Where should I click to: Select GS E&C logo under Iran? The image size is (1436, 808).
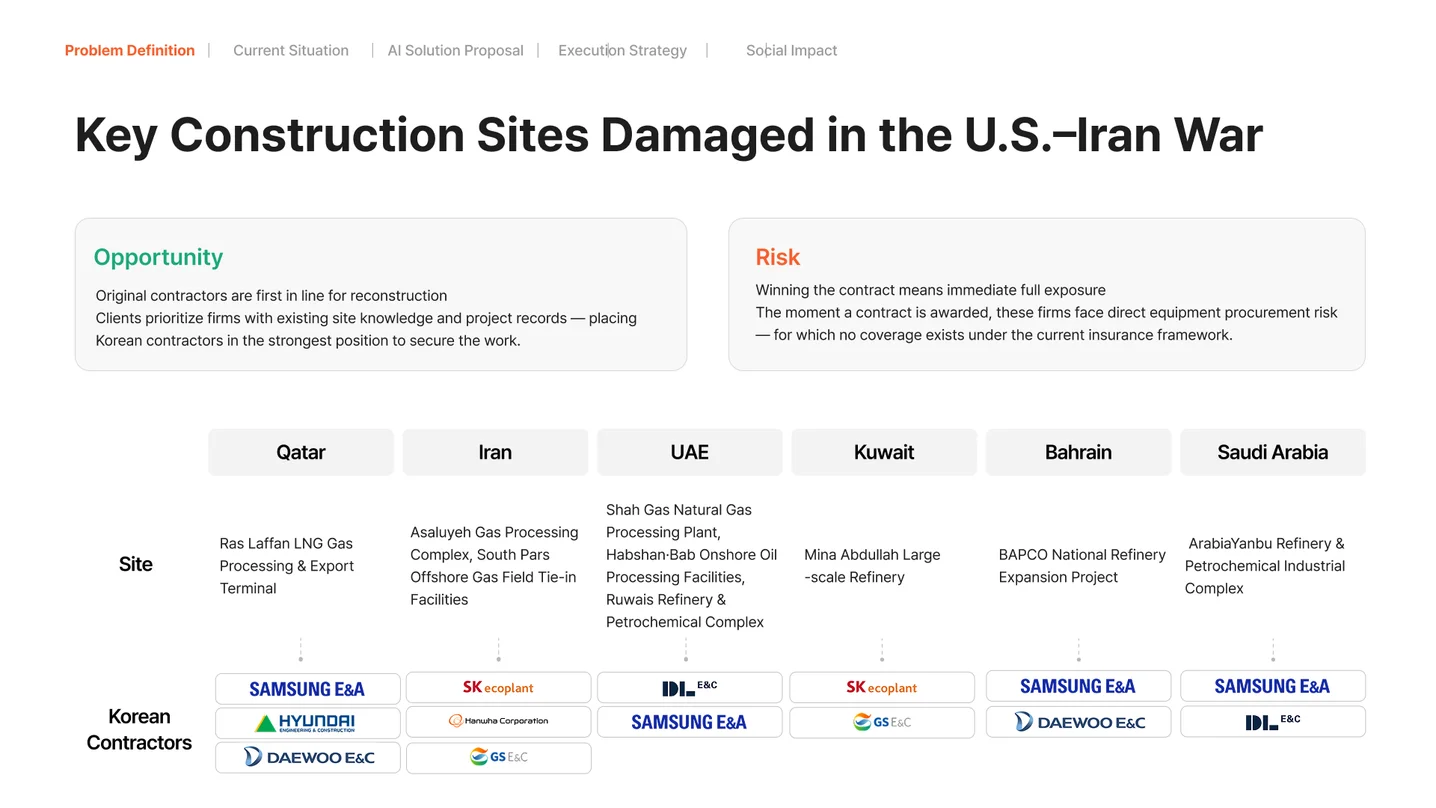(x=498, y=757)
